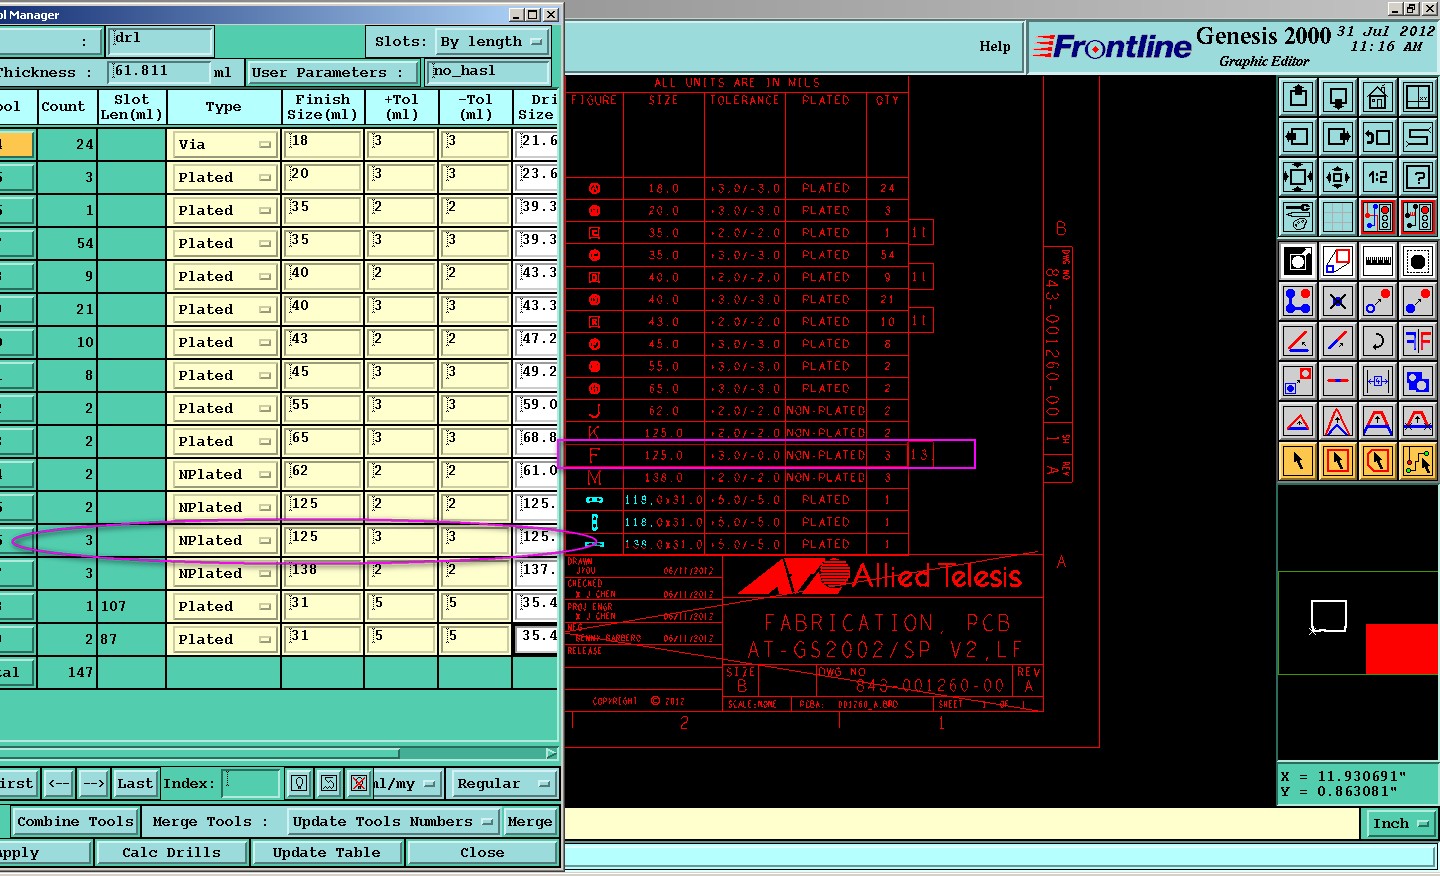Click the zoom out shrink-arrows icon

pyautogui.click(x=1338, y=177)
